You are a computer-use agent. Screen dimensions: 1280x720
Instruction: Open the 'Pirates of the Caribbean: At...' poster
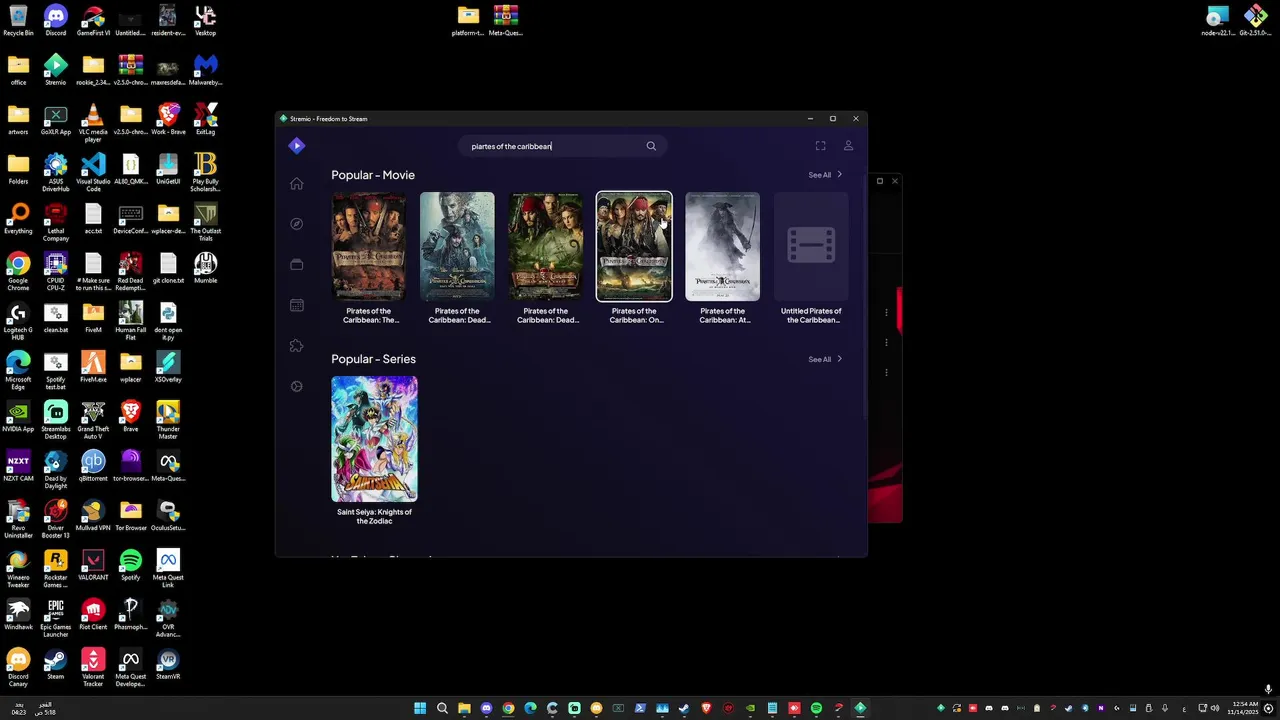click(722, 246)
